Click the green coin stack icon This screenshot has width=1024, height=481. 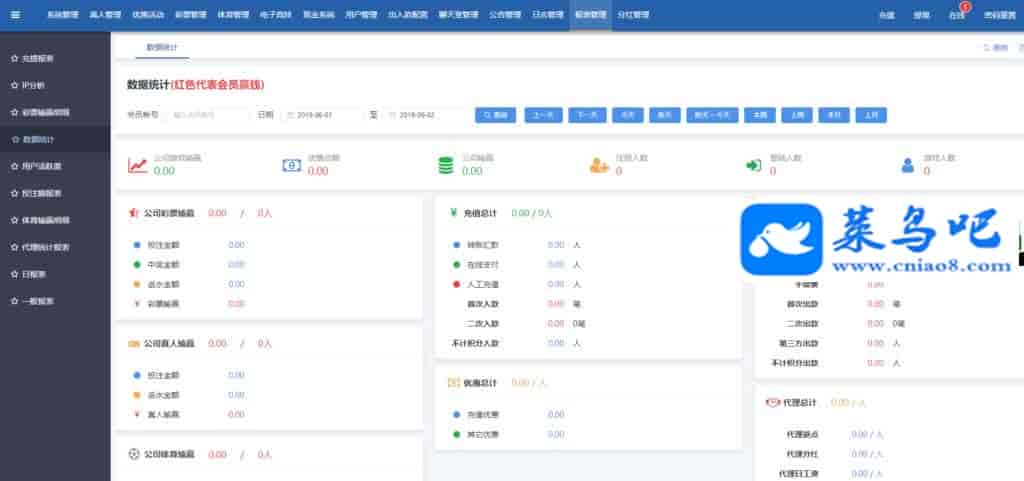(x=445, y=165)
